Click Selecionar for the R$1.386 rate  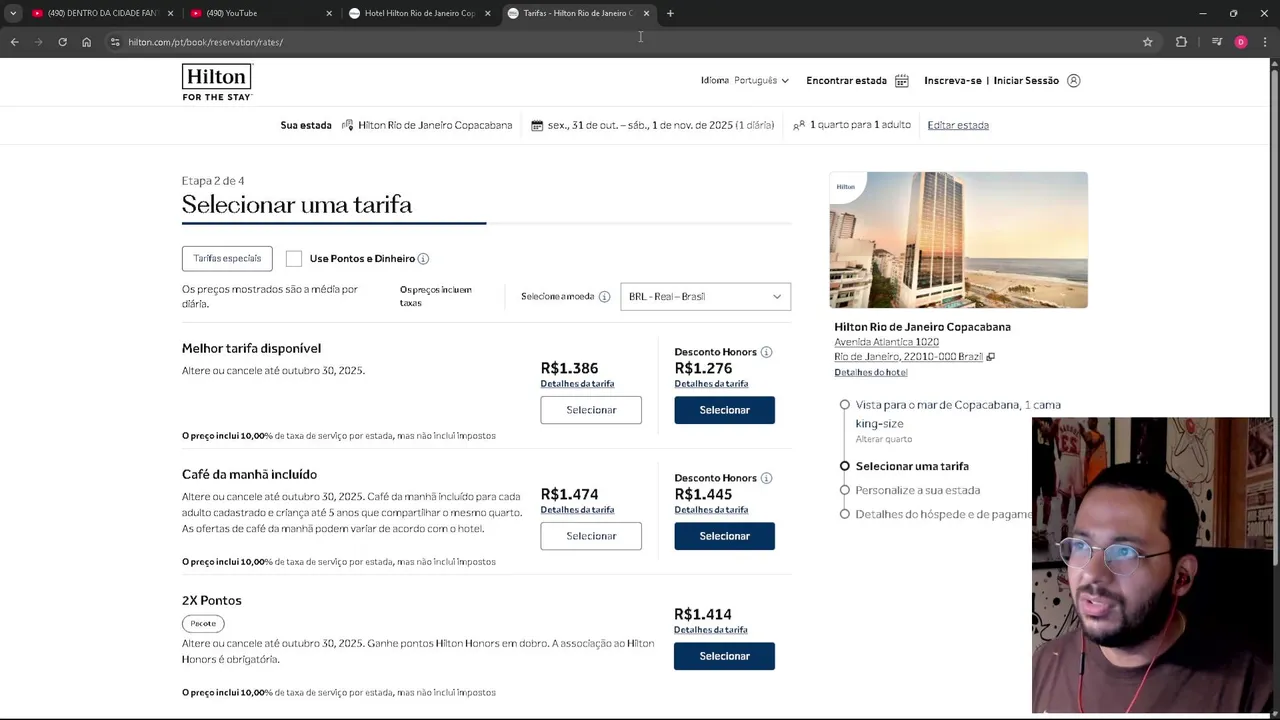point(591,410)
